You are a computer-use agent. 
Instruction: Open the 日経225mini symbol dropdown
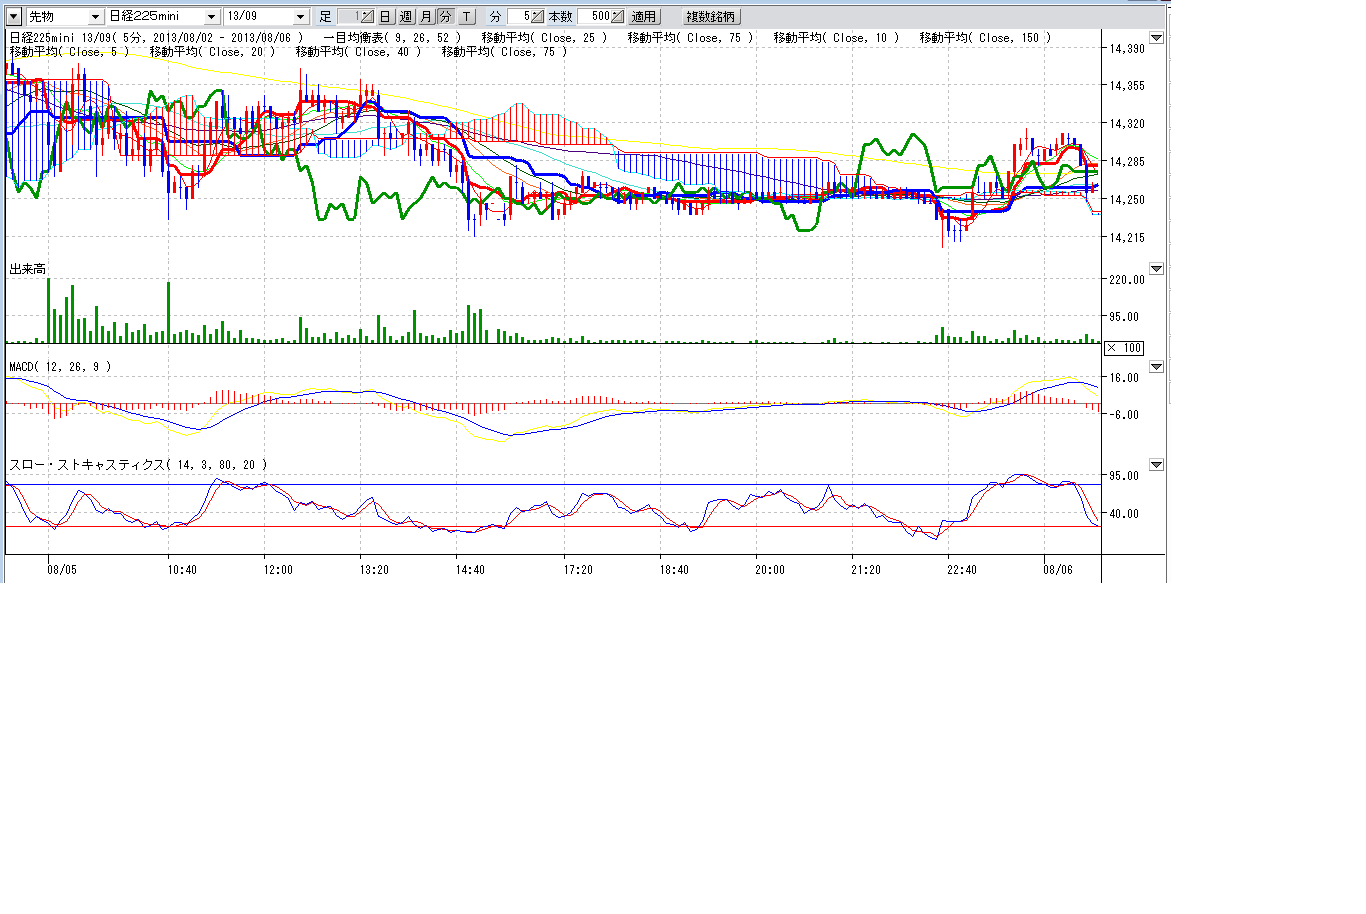[x=211, y=17]
